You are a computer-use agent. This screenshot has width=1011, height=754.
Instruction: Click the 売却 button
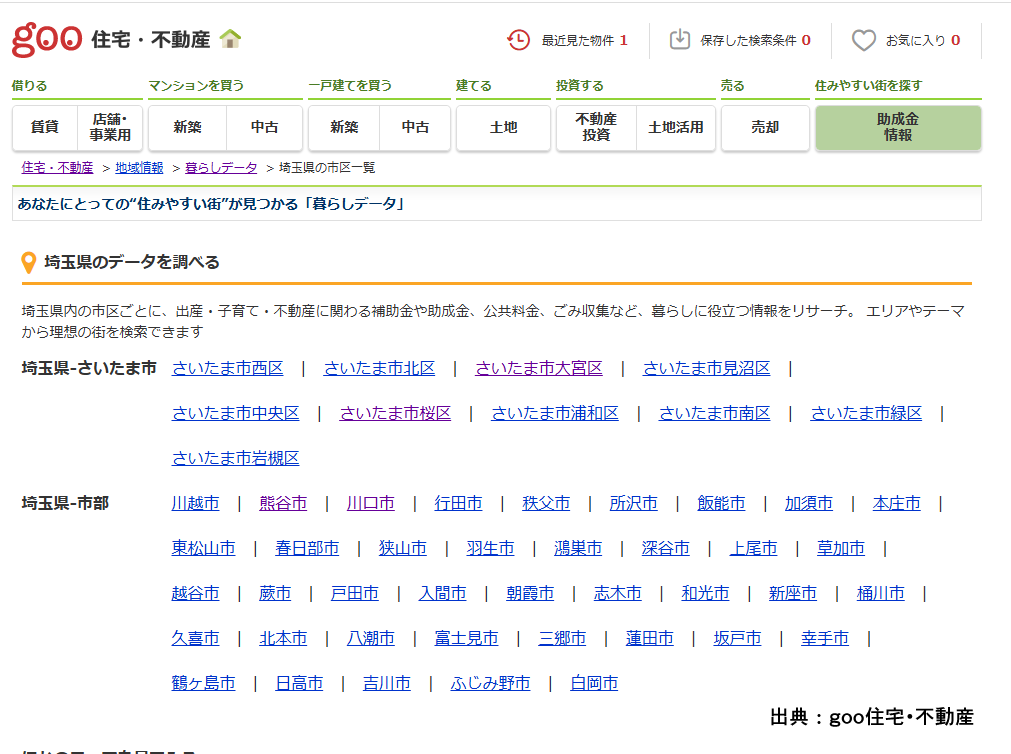coord(765,128)
